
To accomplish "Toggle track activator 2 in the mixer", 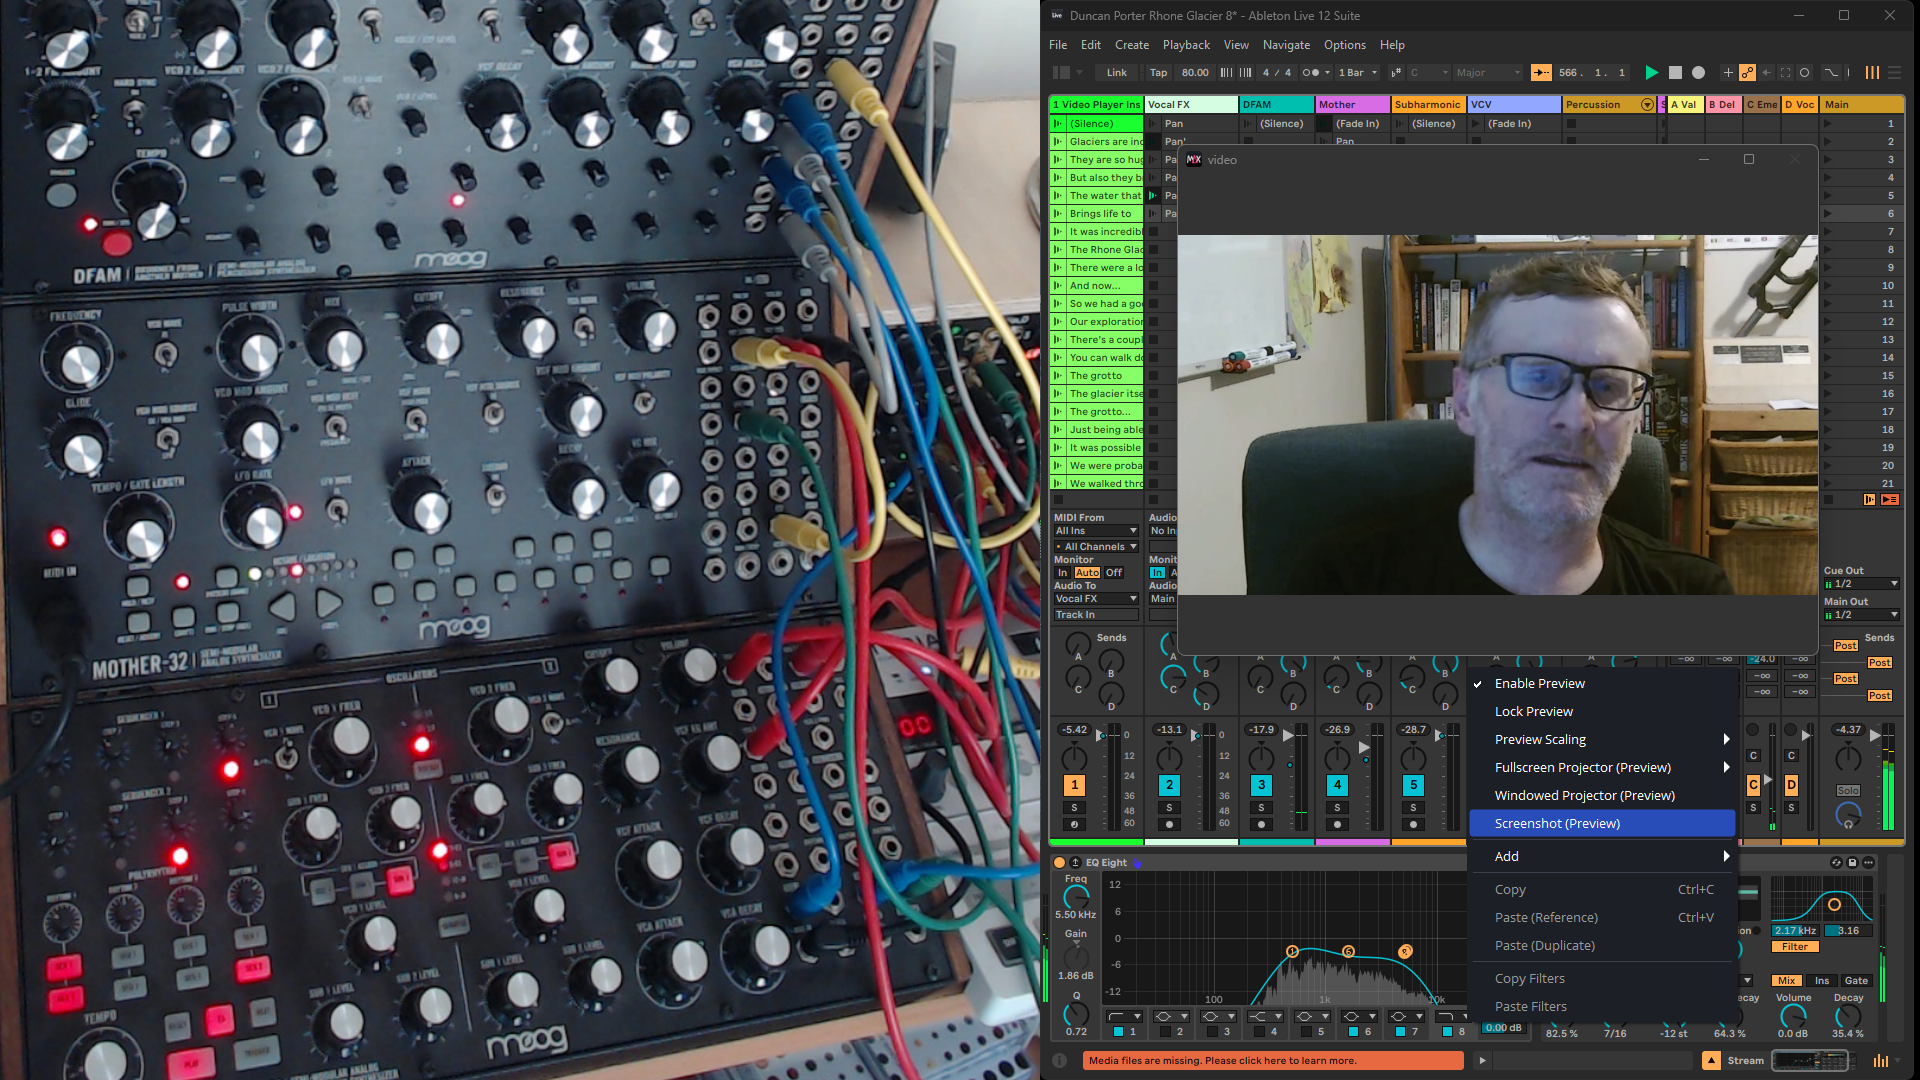I will pyautogui.click(x=1169, y=786).
